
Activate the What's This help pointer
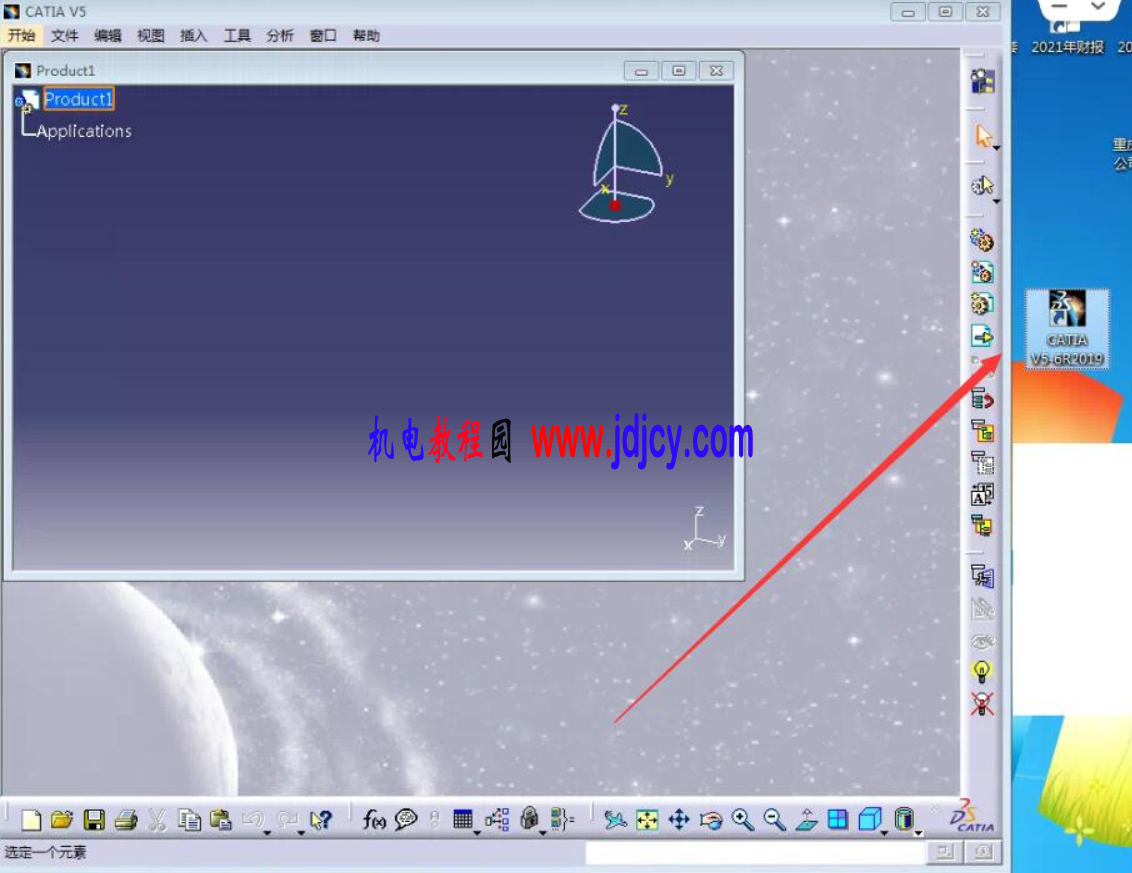point(321,820)
